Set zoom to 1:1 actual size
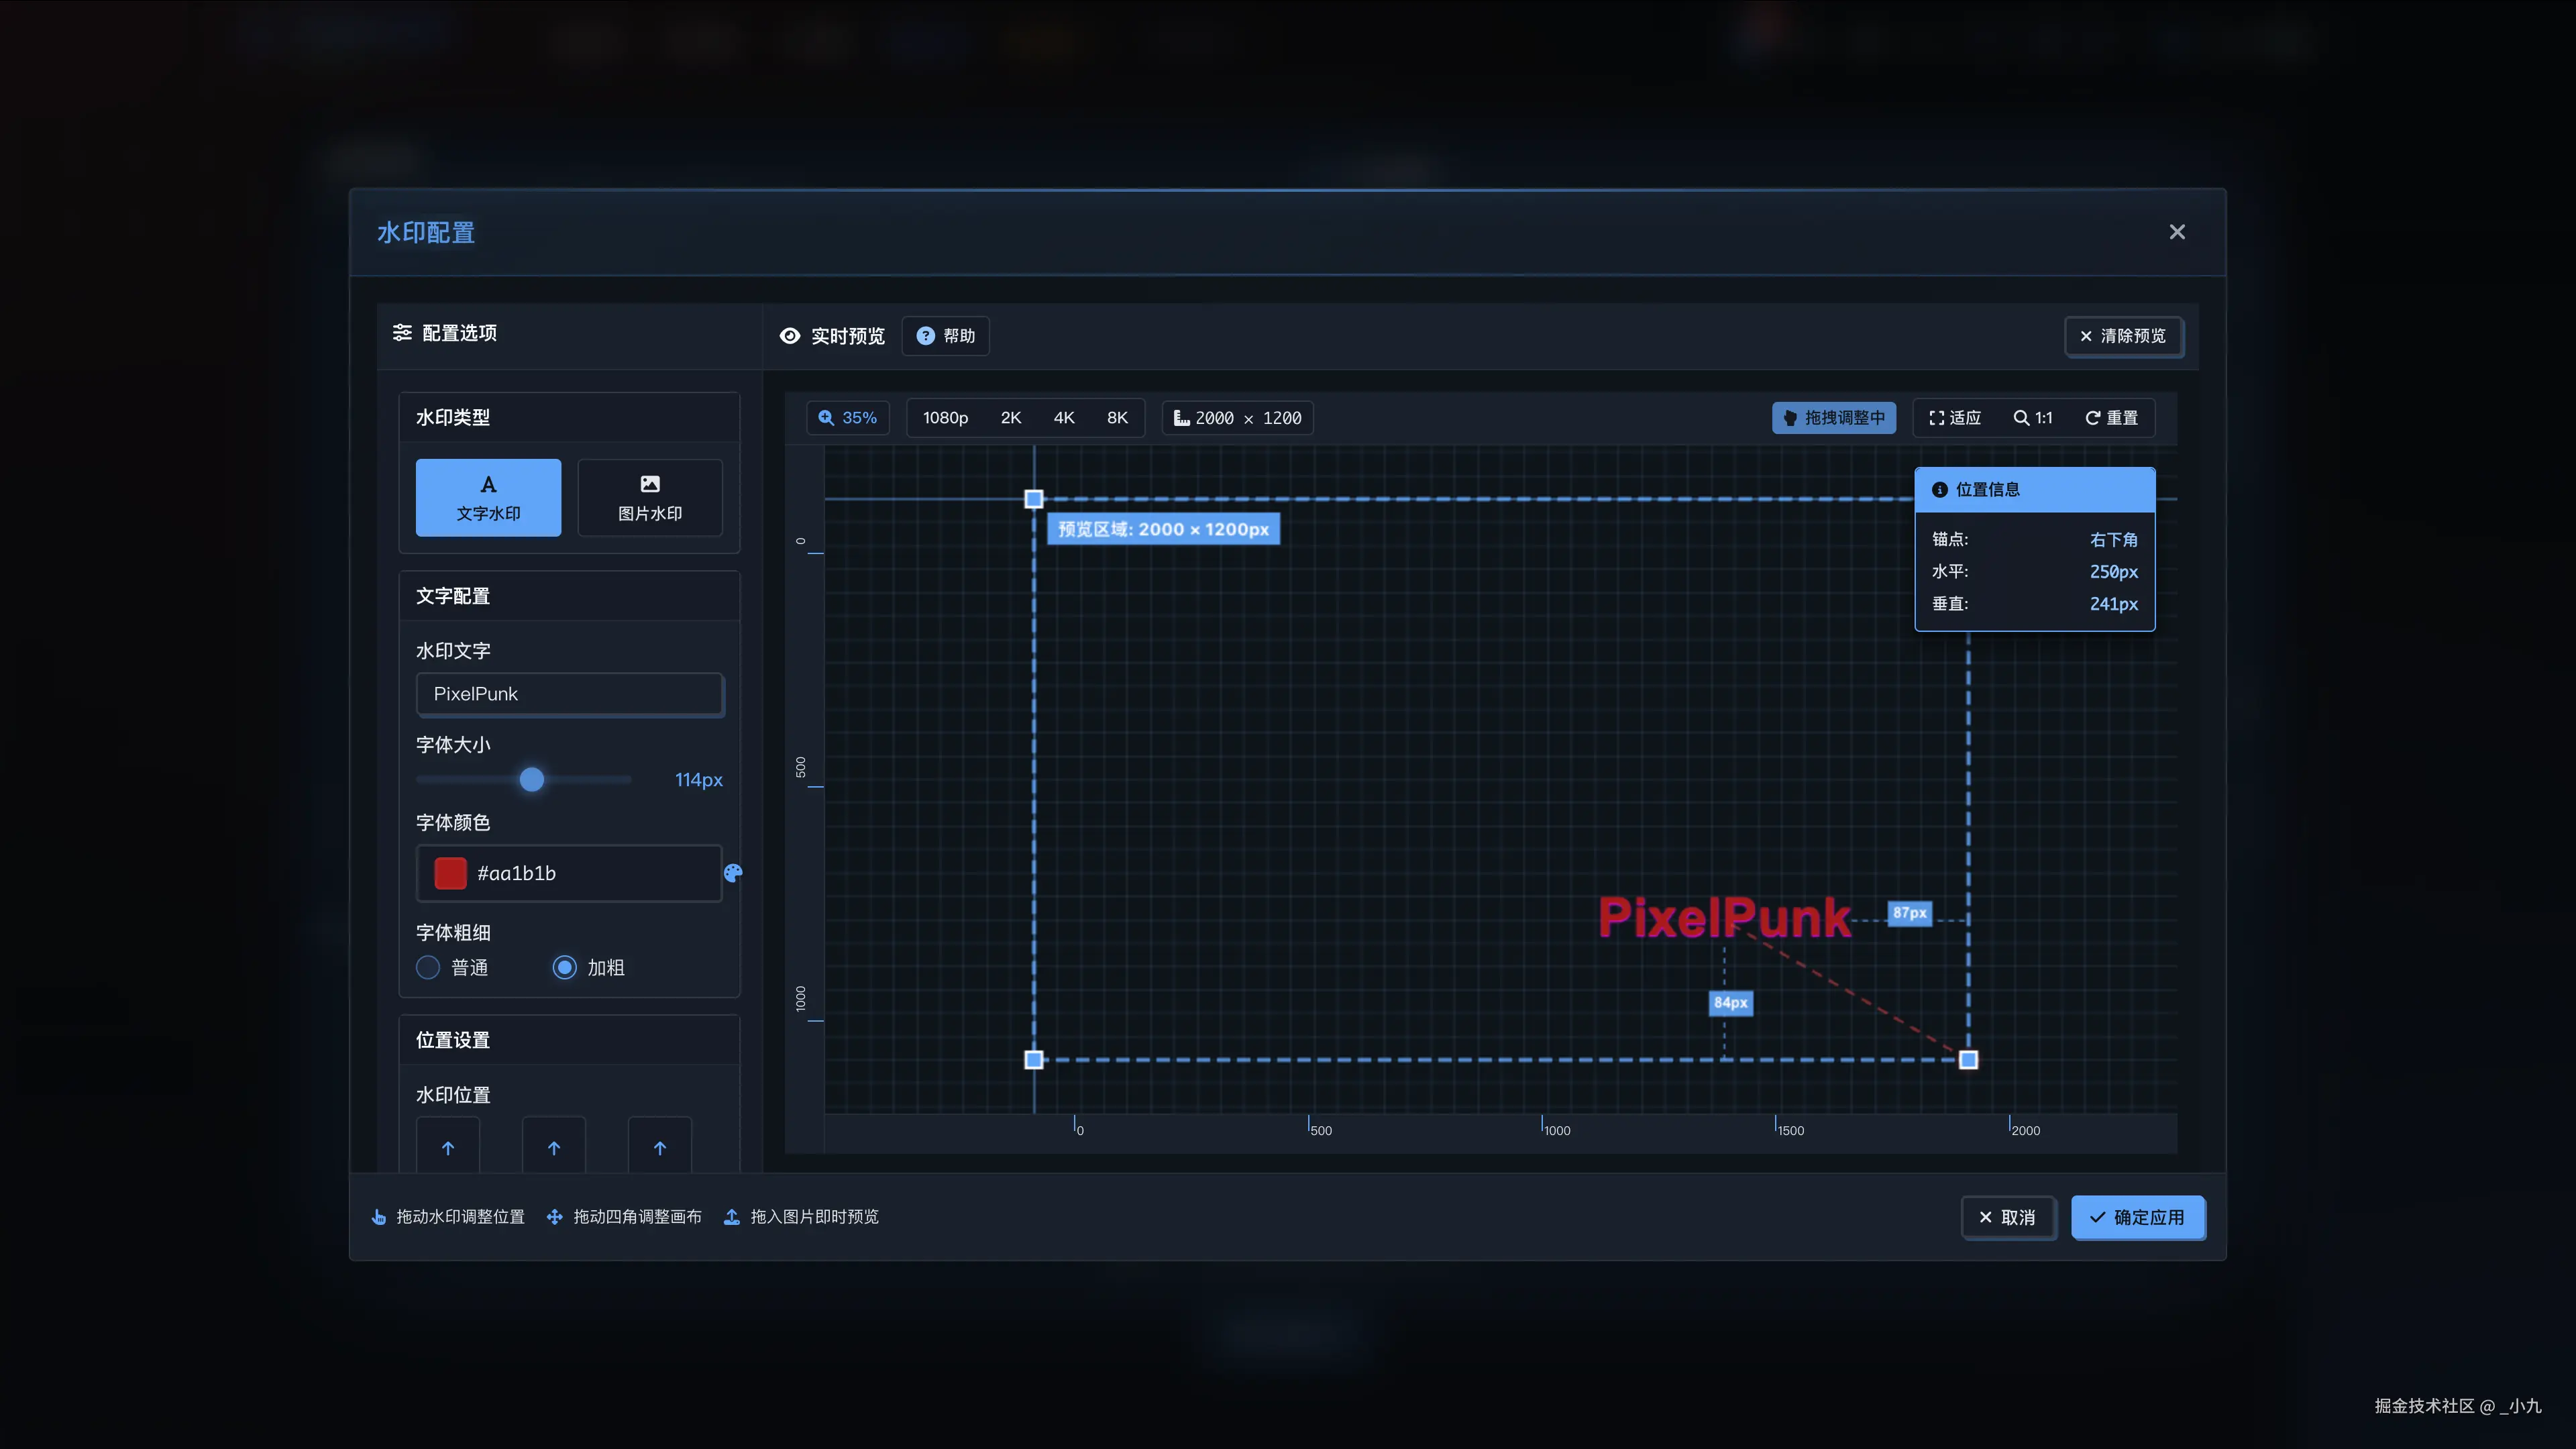2576x1449 pixels. (2033, 418)
